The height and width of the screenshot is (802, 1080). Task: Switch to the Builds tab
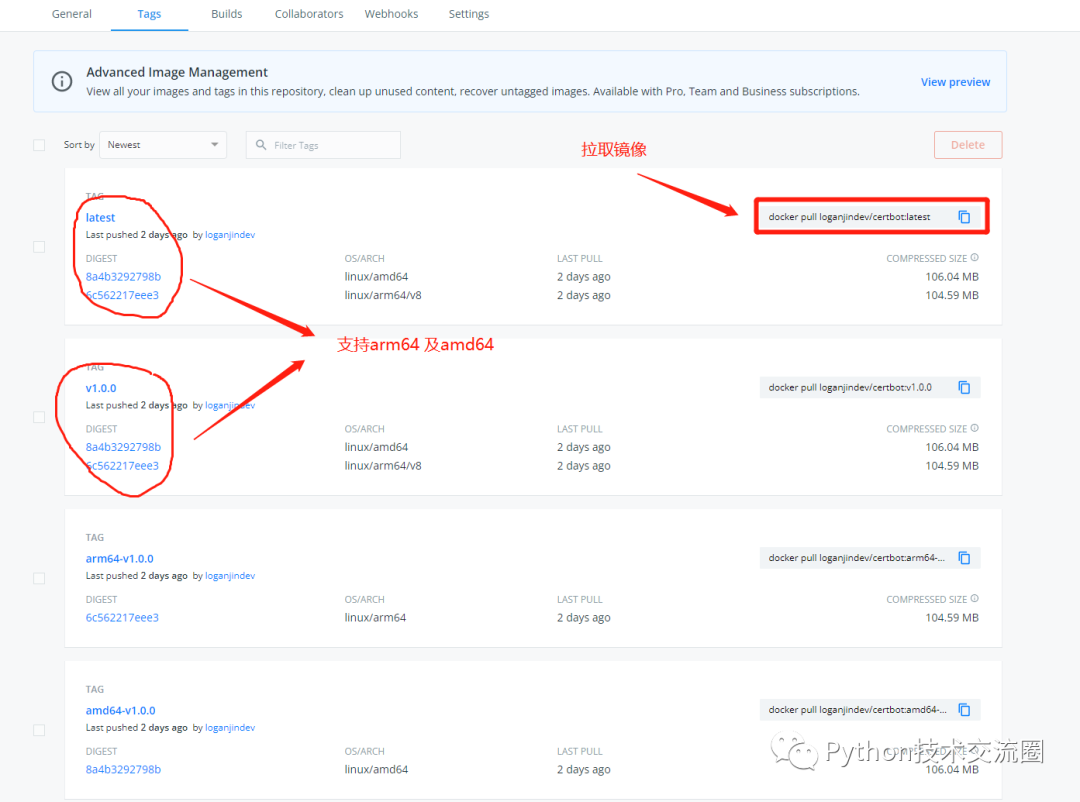click(227, 14)
